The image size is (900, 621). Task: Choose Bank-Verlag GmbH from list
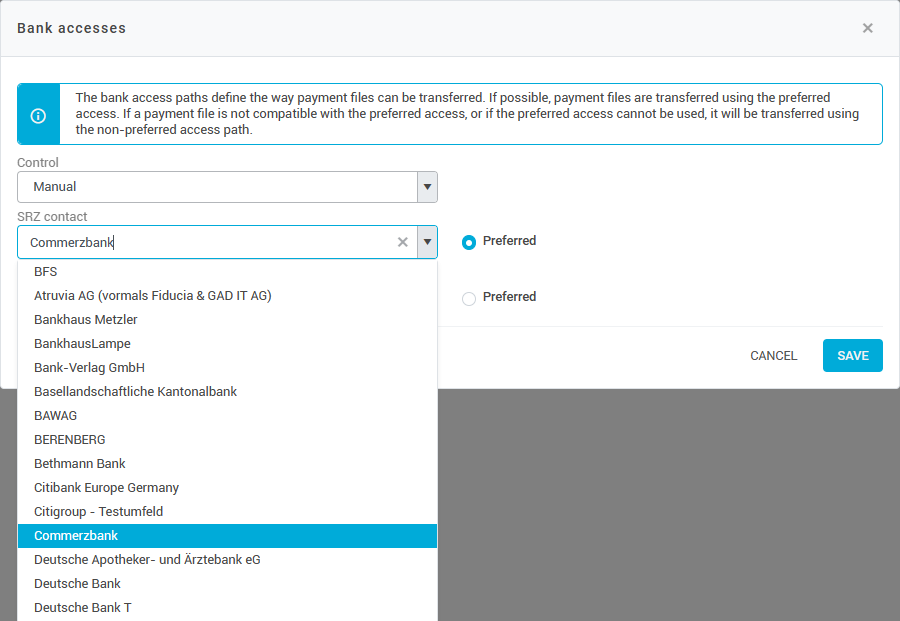point(89,367)
